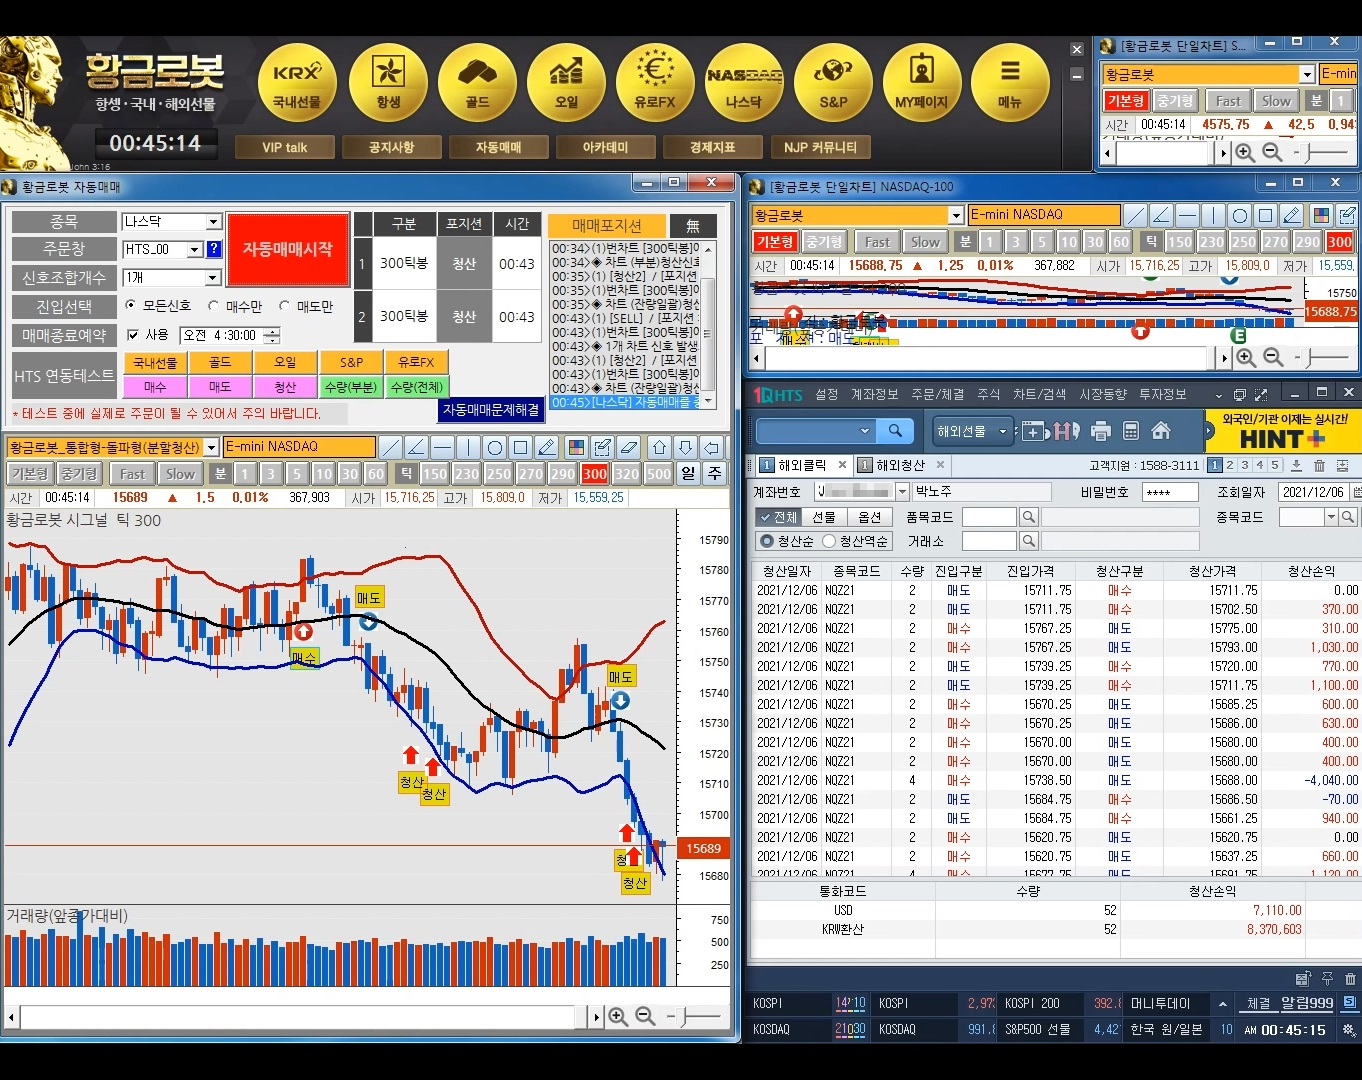This screenshot has width=1362, height=1080.
Task: Open the MY페이지 gold circle icon
Action: coord(922,82)
